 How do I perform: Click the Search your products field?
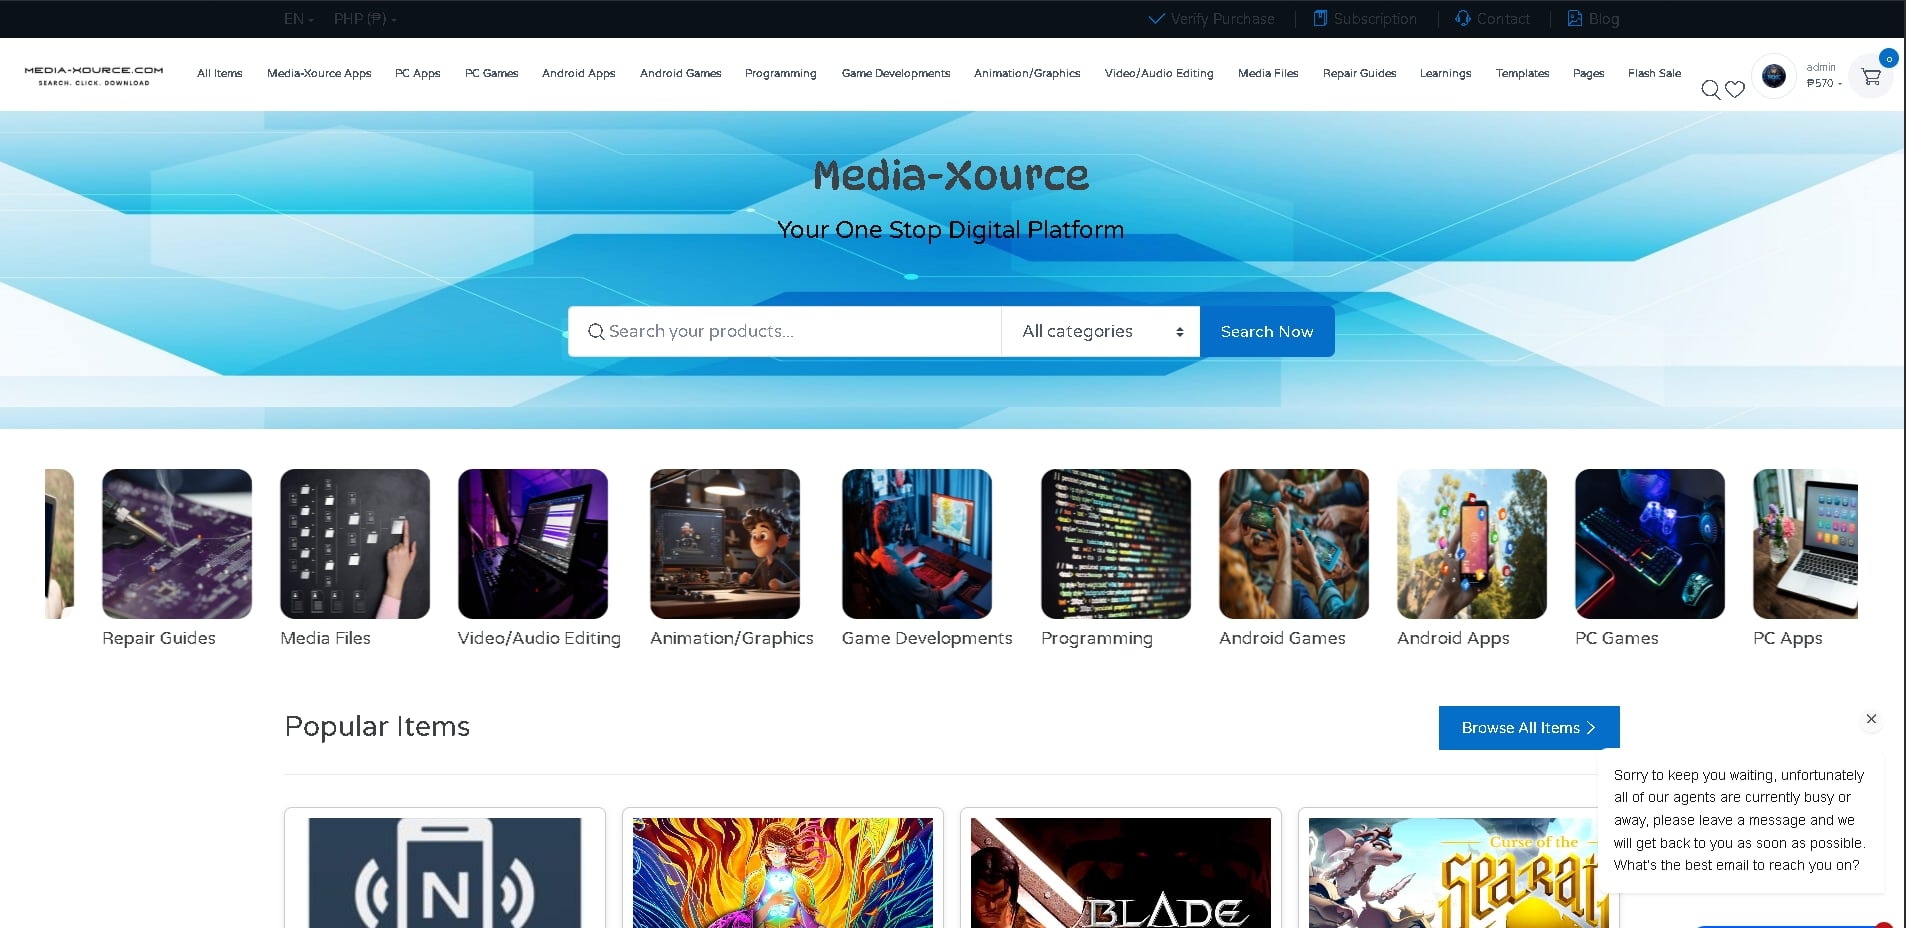(x=785, y=331)
